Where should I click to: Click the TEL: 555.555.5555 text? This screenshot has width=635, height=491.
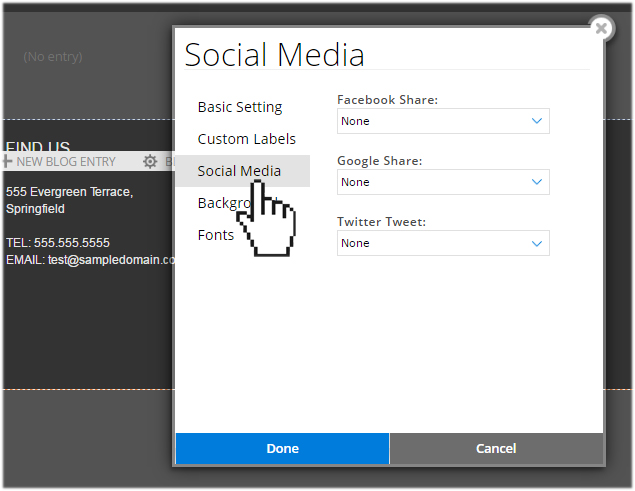58,243
